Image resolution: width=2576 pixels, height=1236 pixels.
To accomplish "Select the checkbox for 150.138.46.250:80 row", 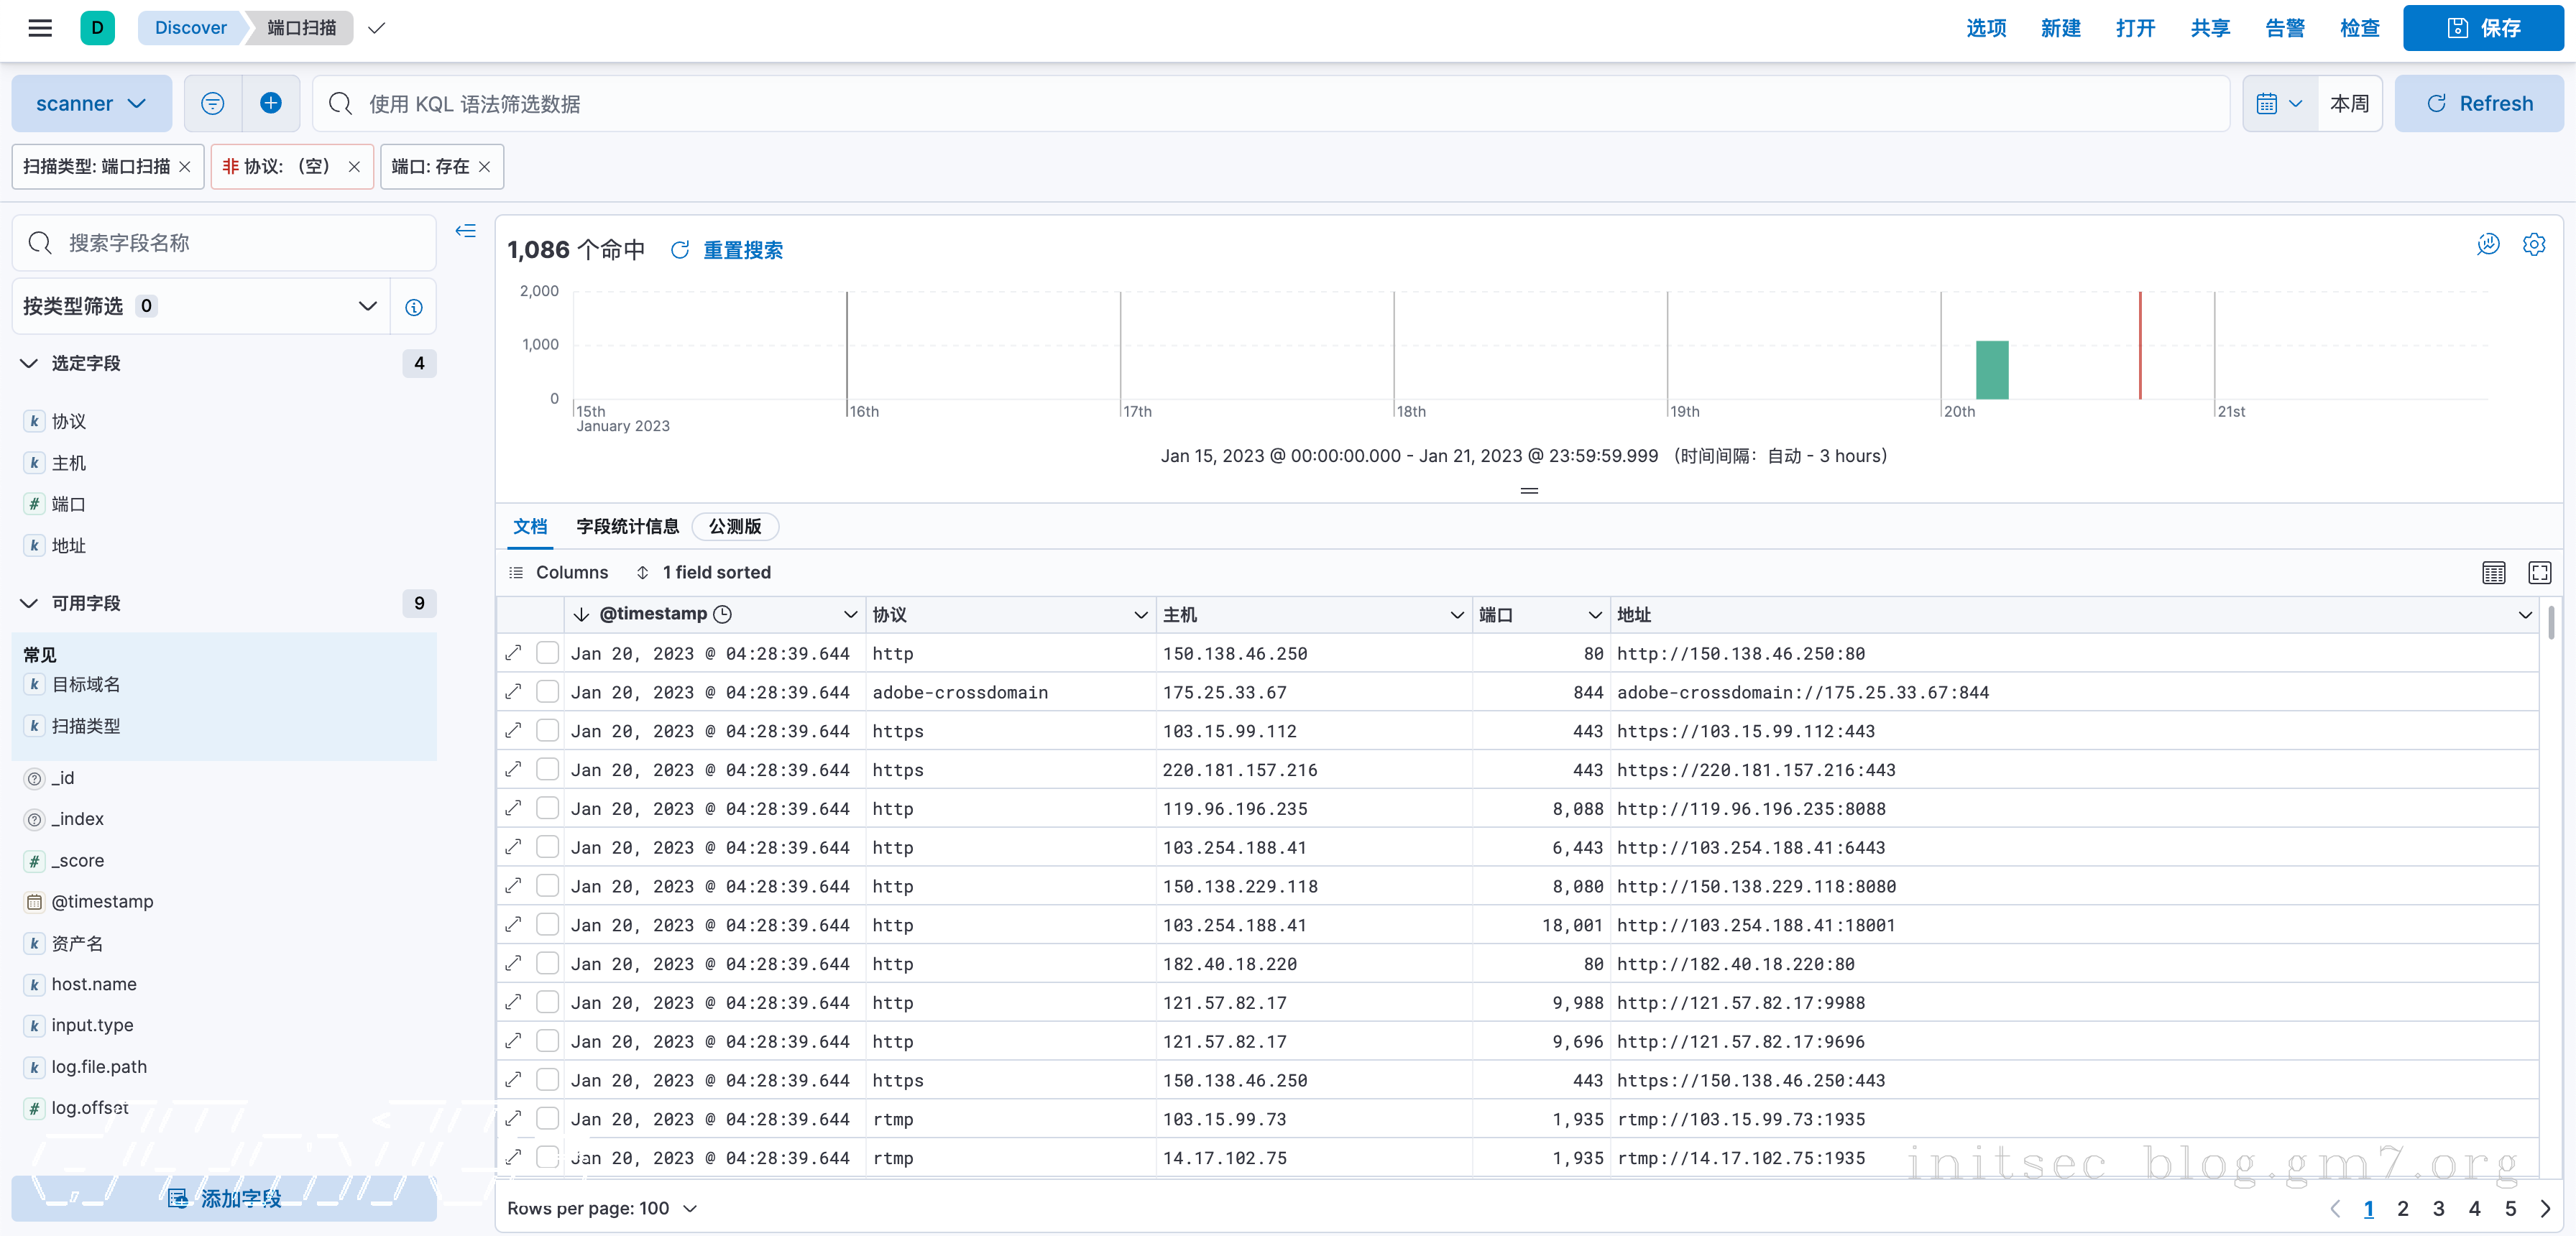I will 547,653.
